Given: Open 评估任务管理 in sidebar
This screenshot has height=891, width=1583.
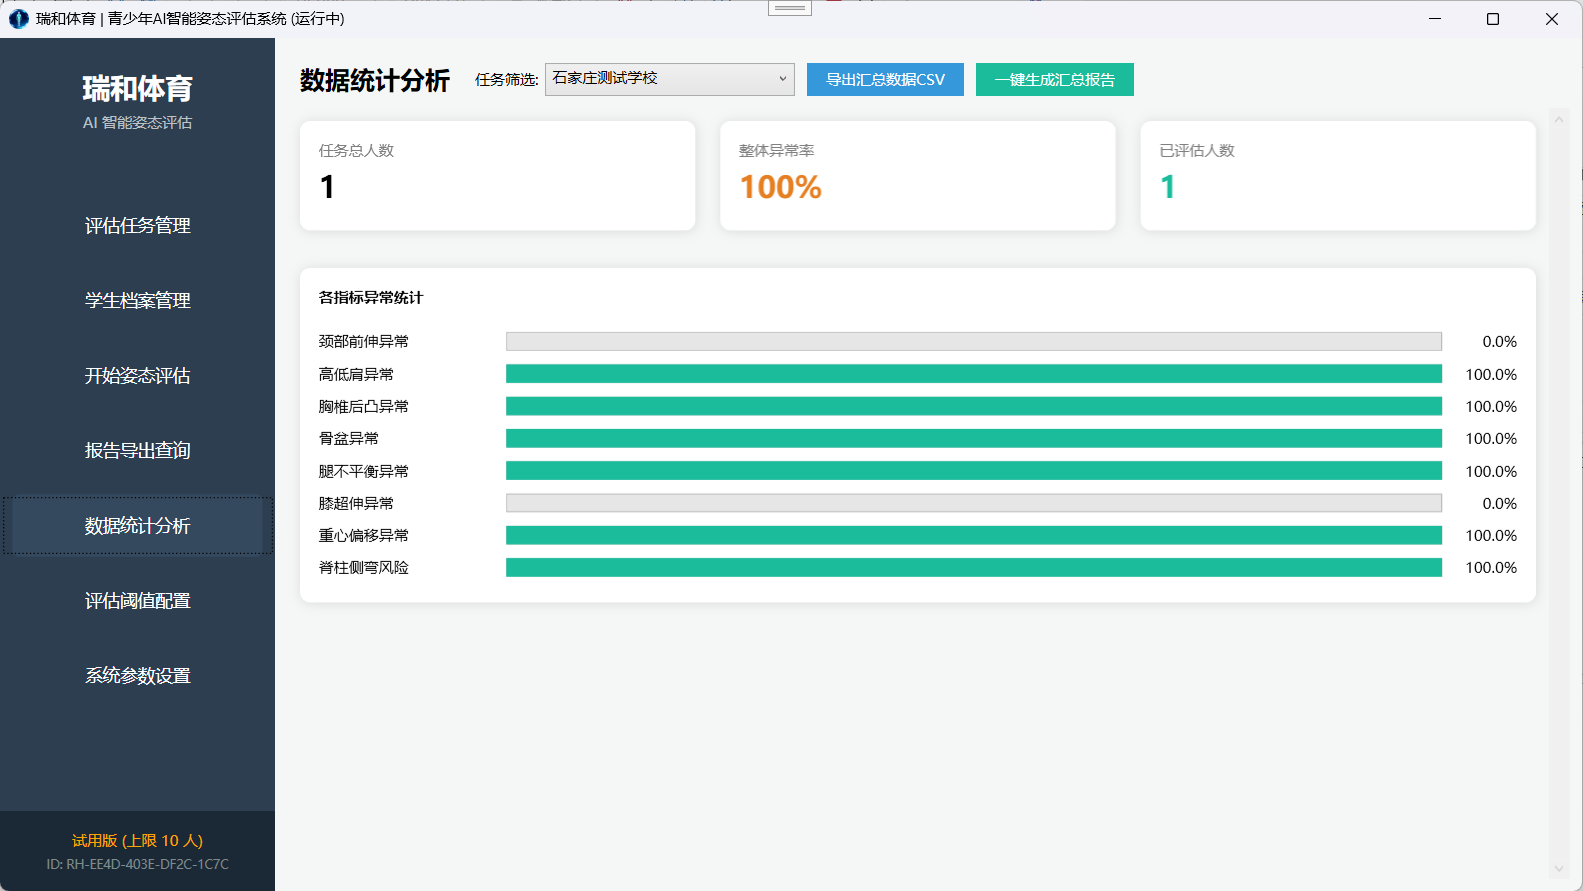Looking at the screenshot, I should (137, 226).
